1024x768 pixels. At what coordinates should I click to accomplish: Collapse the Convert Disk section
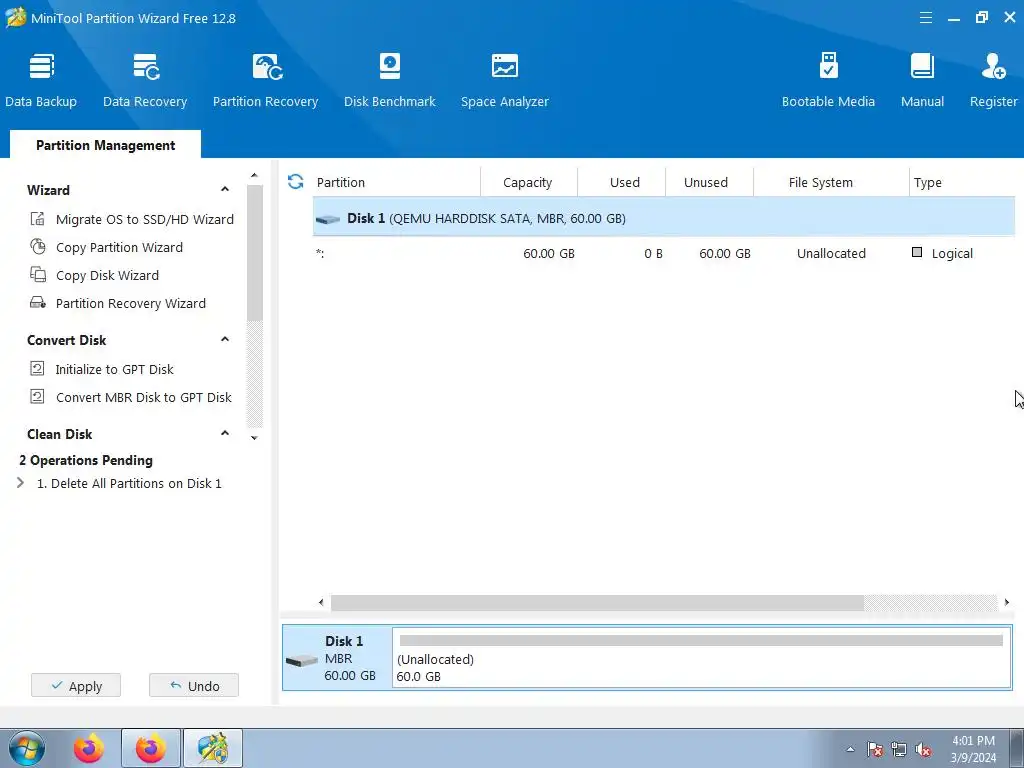click(x=225, y=340)
